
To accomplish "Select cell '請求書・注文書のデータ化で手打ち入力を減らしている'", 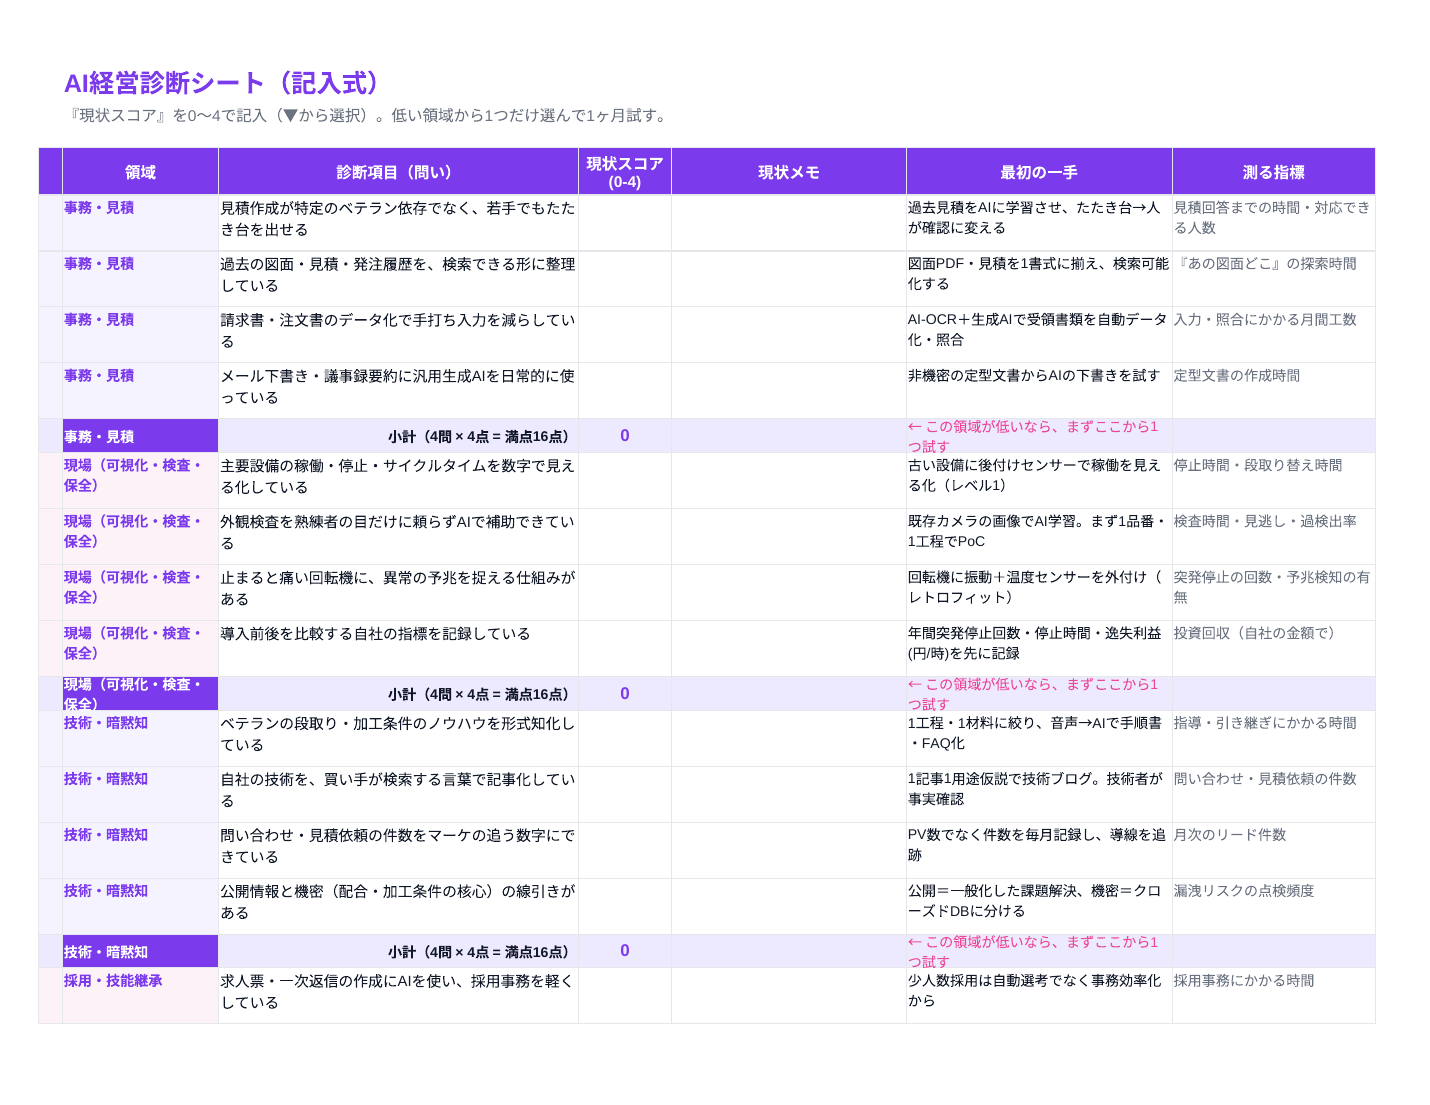I will pyautogui.click(x=398, y=334).
